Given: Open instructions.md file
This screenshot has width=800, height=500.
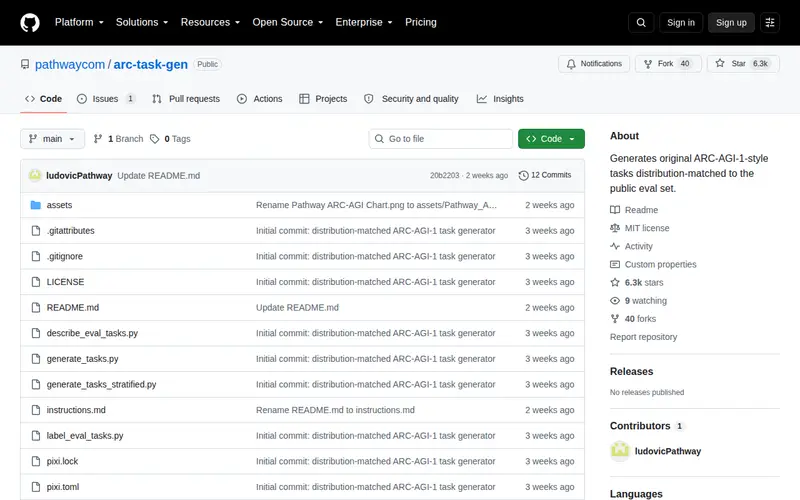Looking at the screenshot, I should point(76,410).
